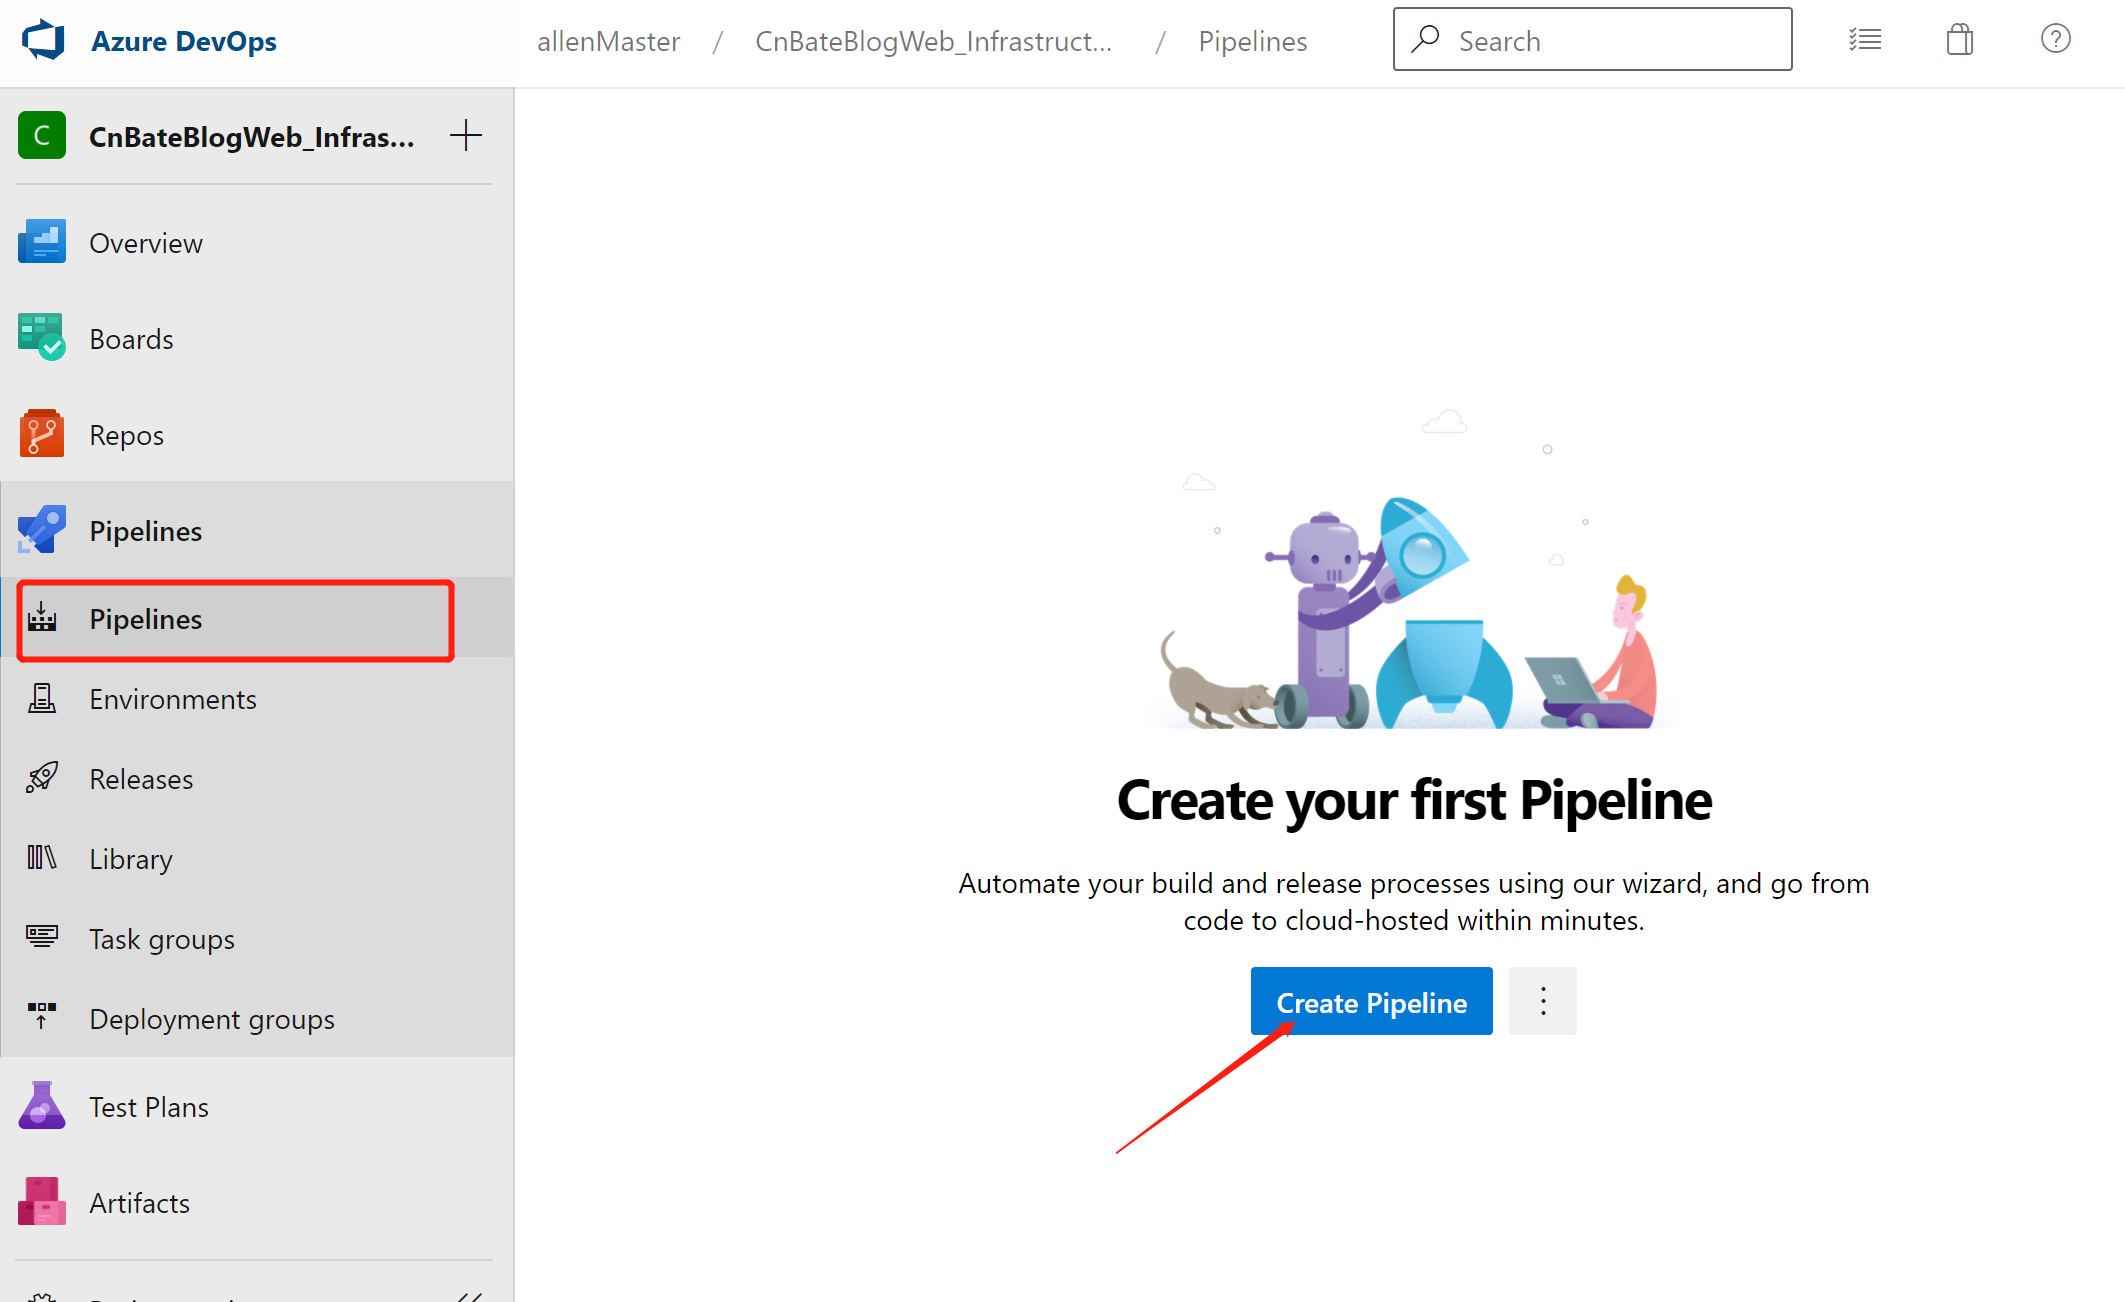Click the Pipelines breadcrumb
The image size is (2125, 1302).
coord(1252,41)
